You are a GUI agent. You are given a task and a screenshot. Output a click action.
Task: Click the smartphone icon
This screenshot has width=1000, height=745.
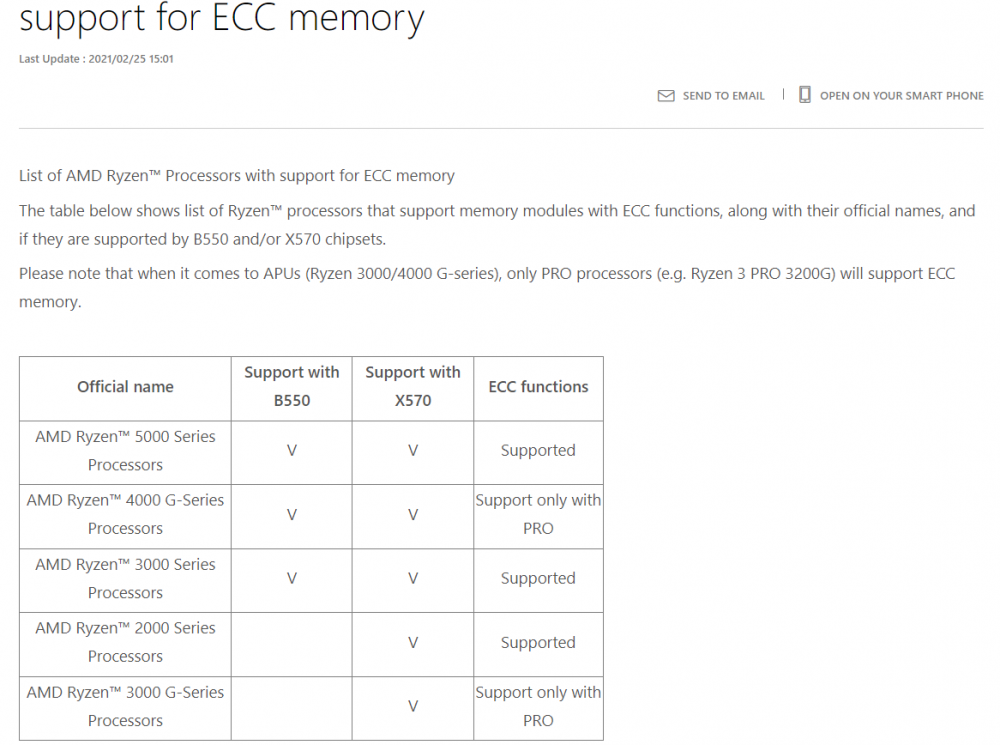tap(805, 94)
